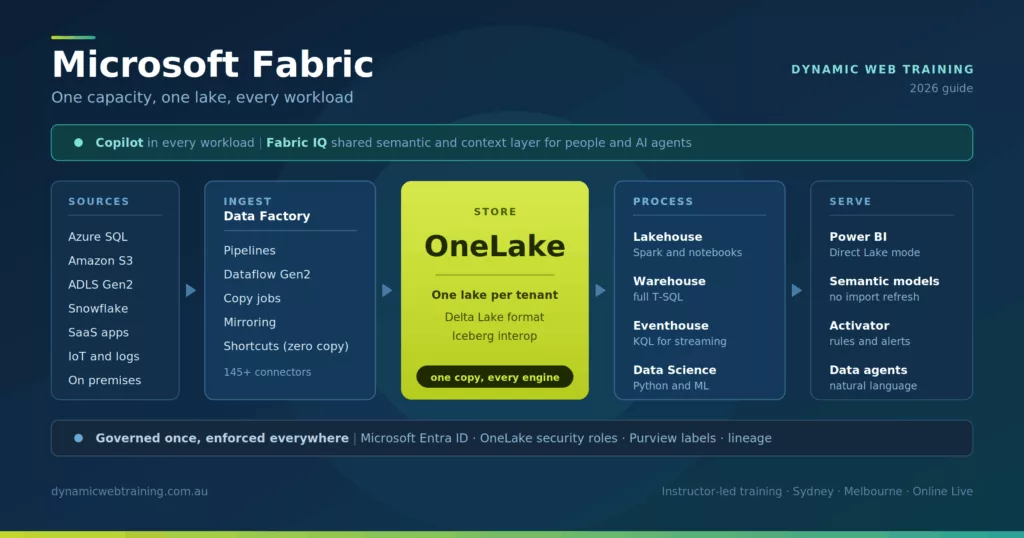Click "Lakehouse" in the Process card

[667, 237]
